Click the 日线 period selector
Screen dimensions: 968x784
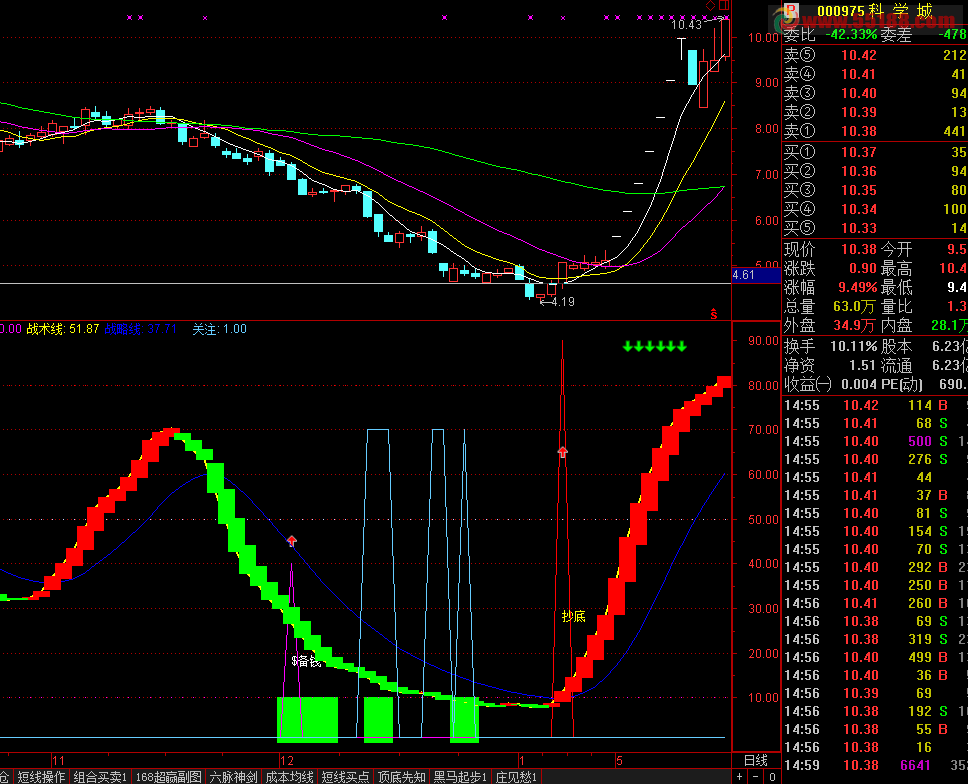point(756,760)
